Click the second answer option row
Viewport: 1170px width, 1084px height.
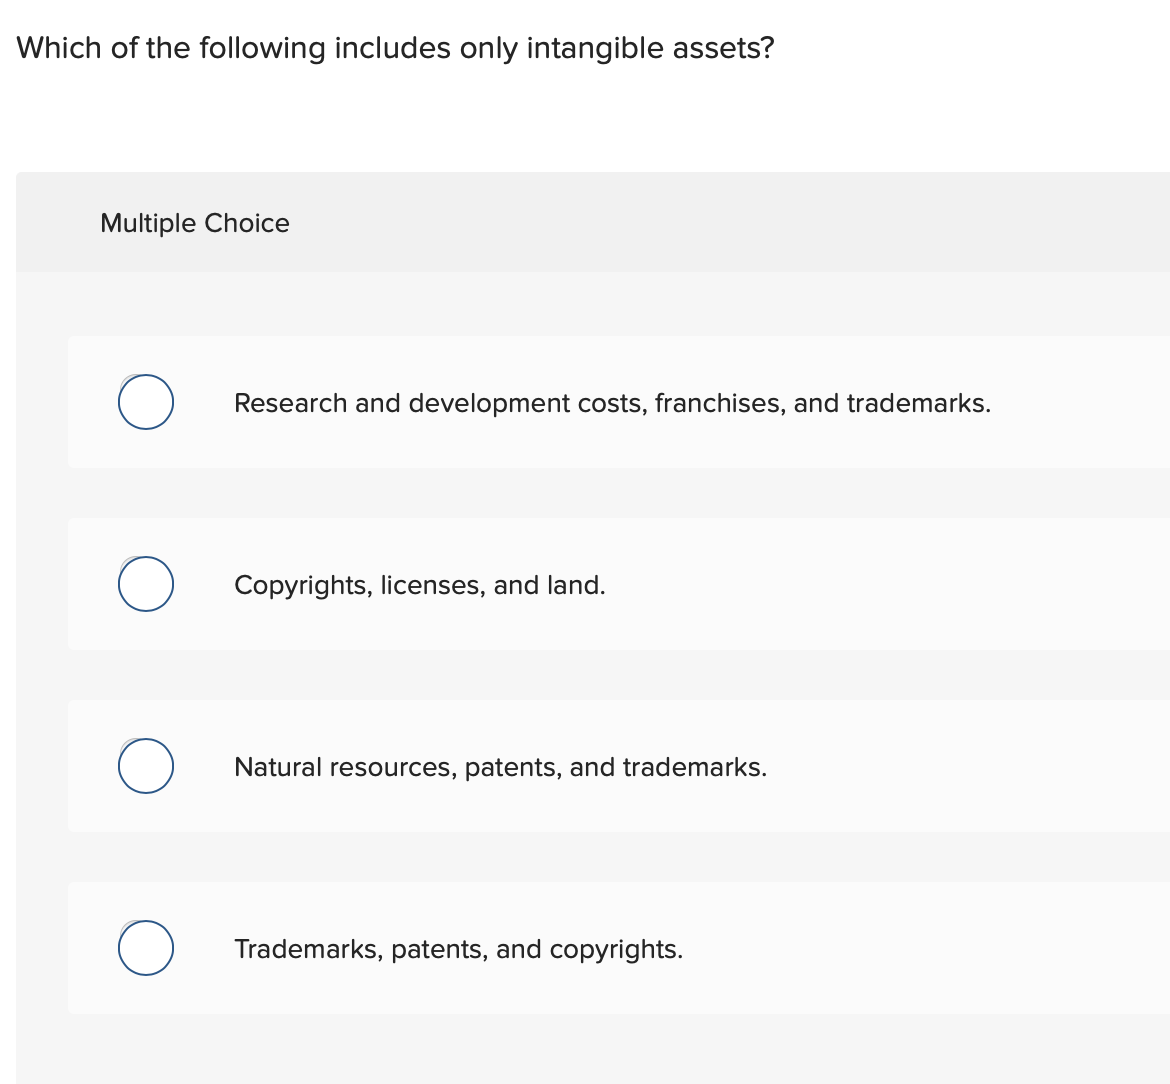(600, 584)
